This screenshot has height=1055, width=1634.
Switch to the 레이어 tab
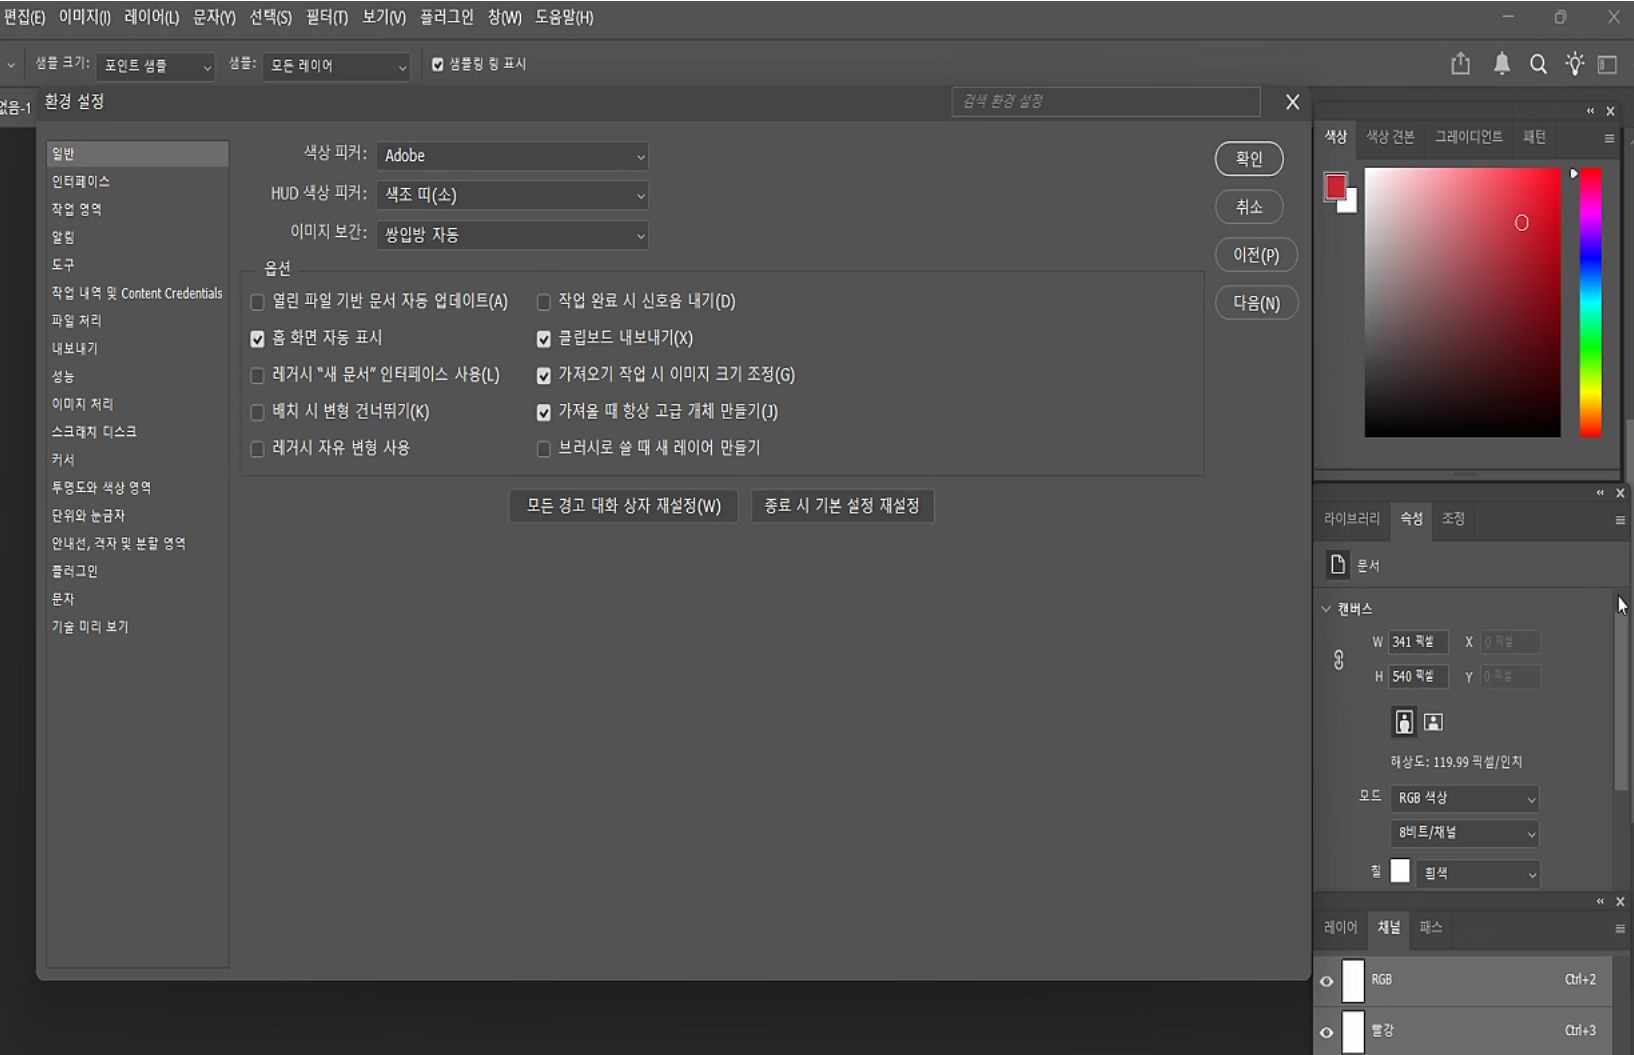click(x=1340, y=928)
